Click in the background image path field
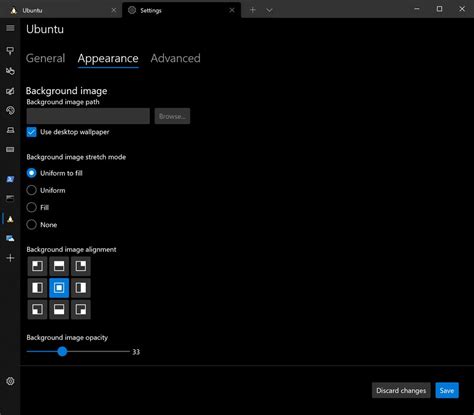This screenshot has width=474, height=415. [88, 116]
